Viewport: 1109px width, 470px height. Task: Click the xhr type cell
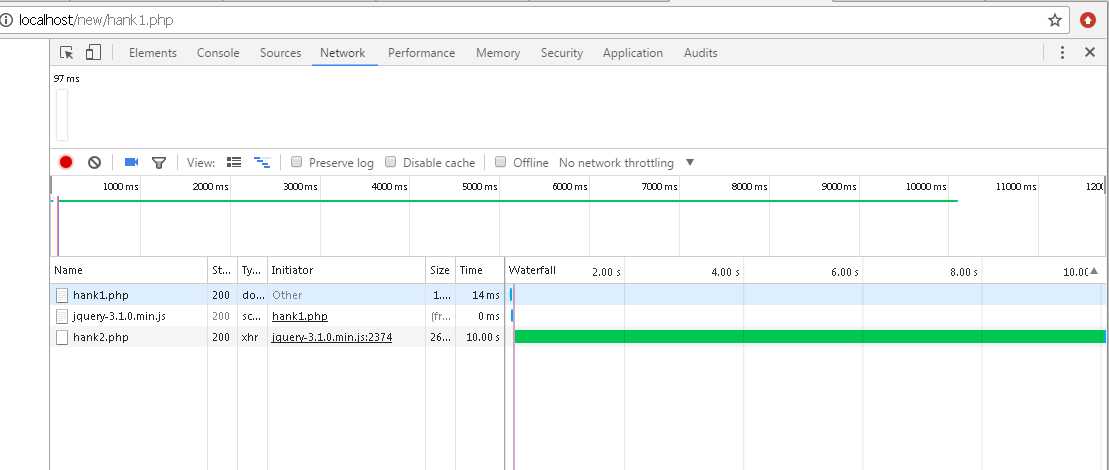pos(252,337)
